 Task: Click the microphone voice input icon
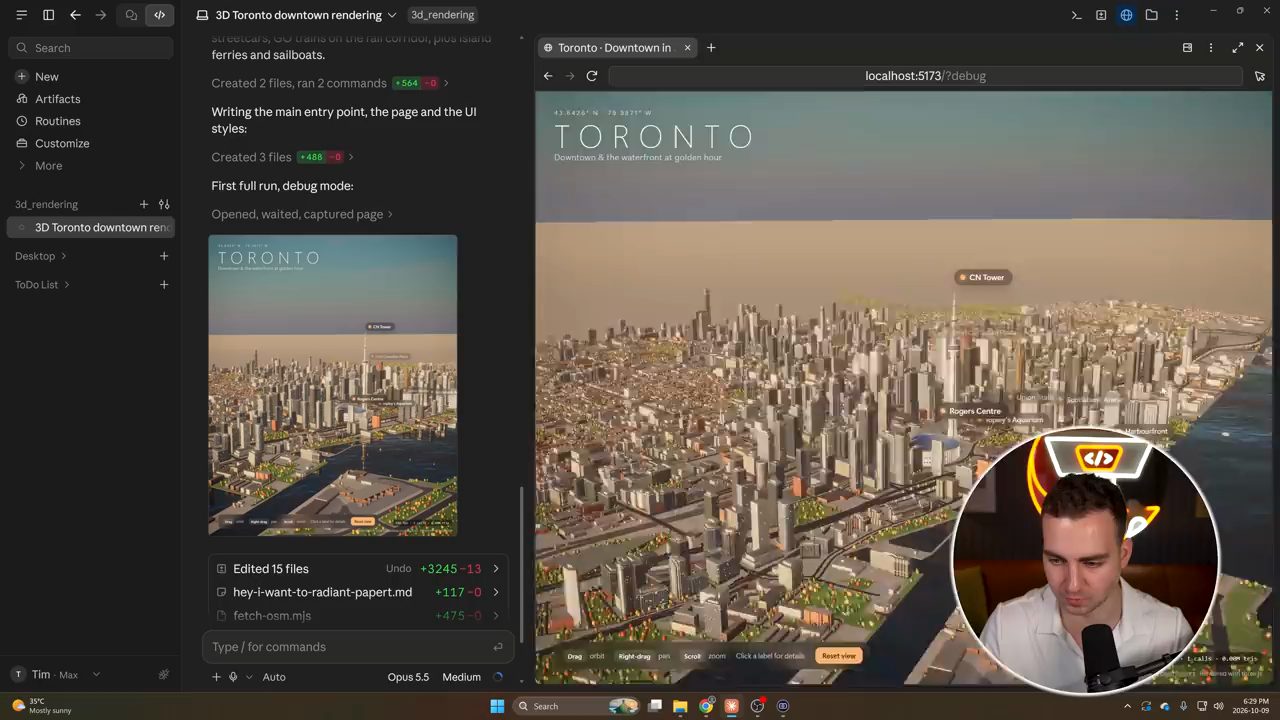[233, 677]
